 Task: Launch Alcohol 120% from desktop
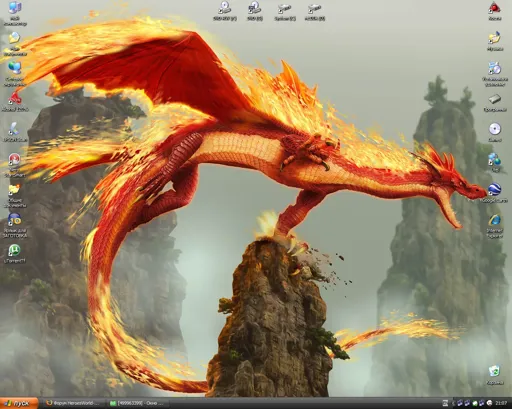point(15,102)
